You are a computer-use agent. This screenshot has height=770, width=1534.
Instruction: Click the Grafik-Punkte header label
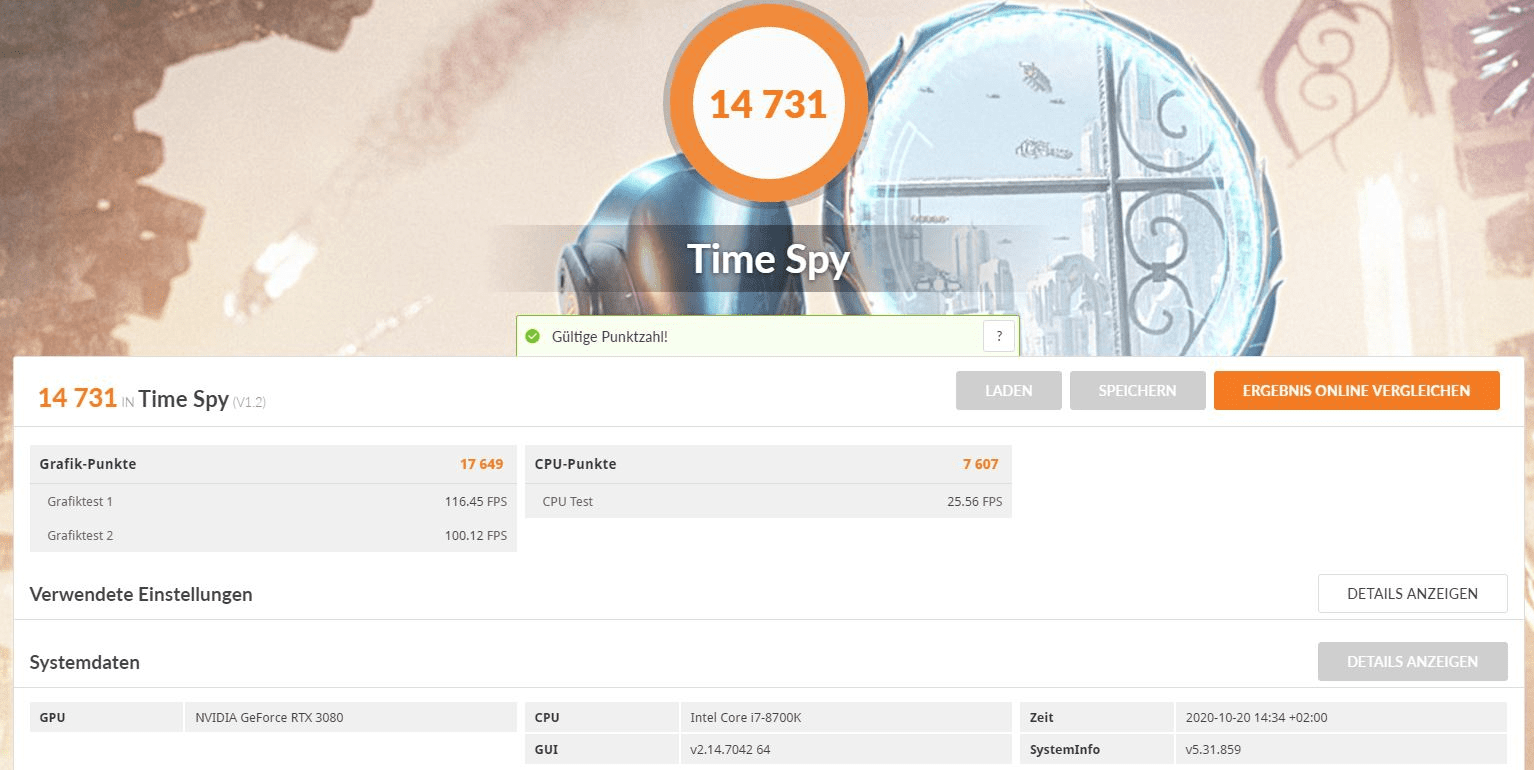pos(88,464)
